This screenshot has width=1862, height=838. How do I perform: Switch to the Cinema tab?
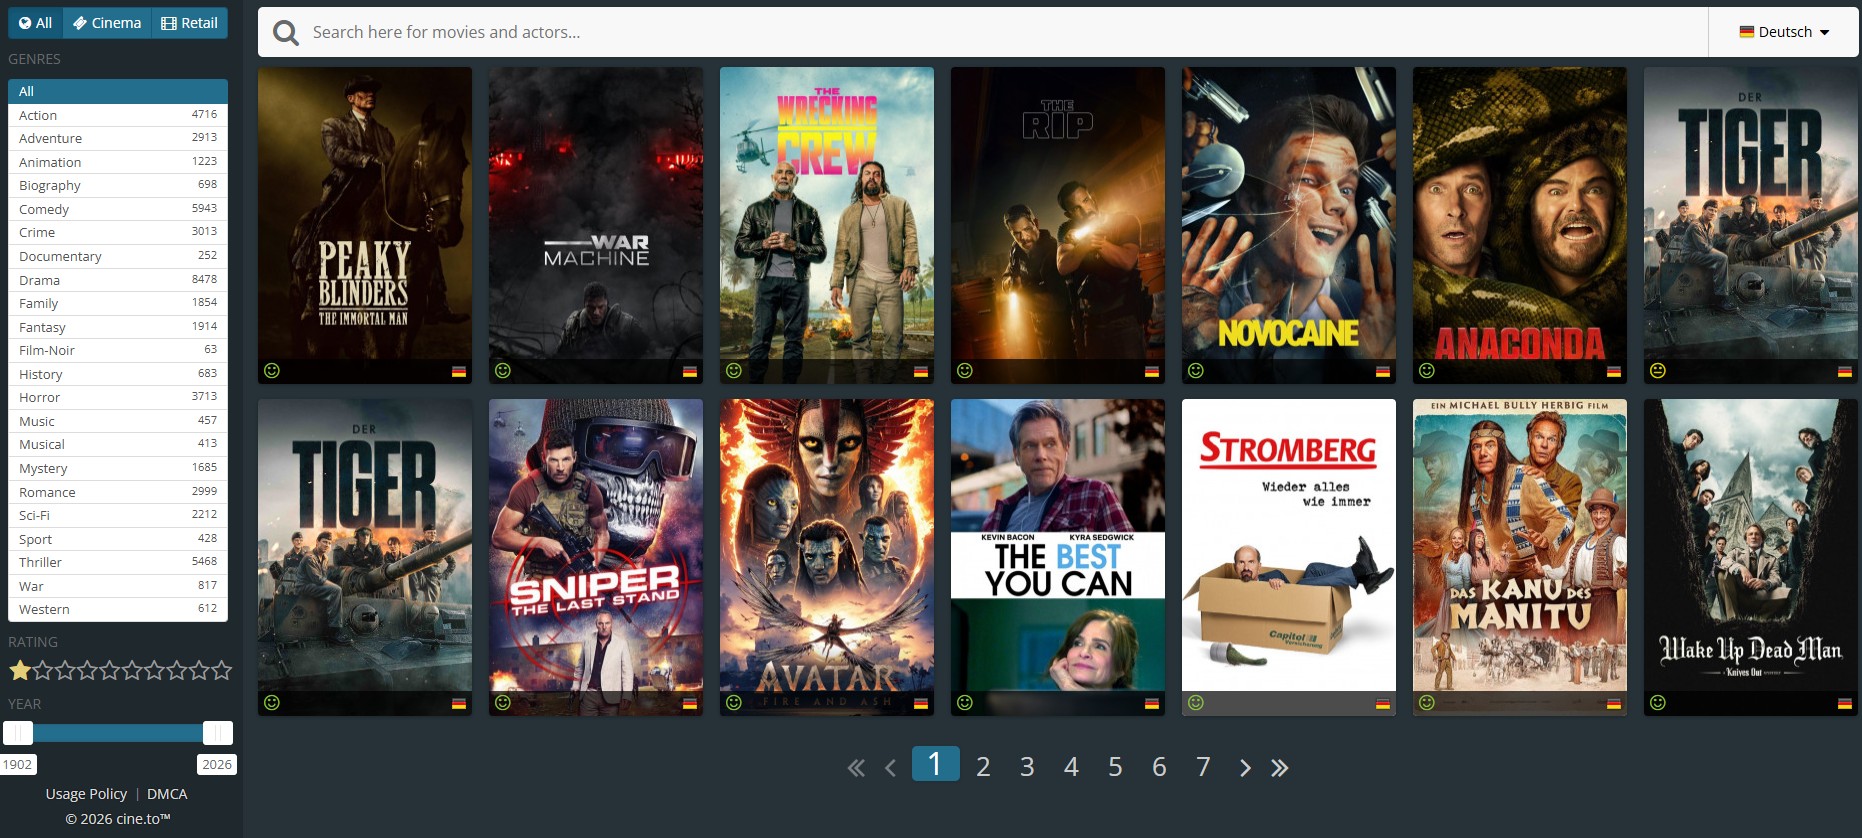pyautogui.click(x=107, y=23)
